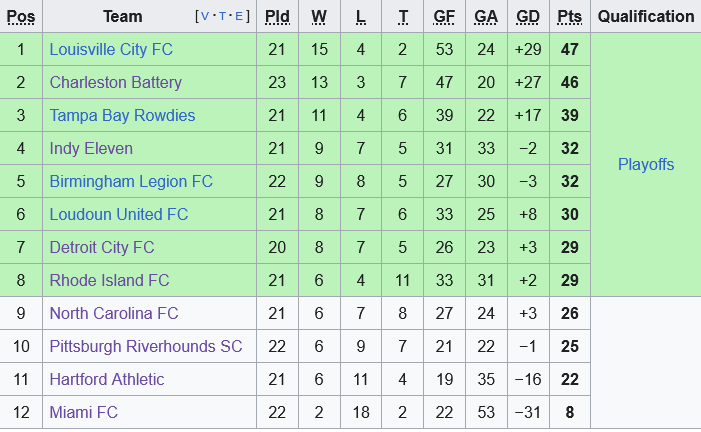701x432 pixels.
Task: Click the Pos column header
Action: coord(20,16)
